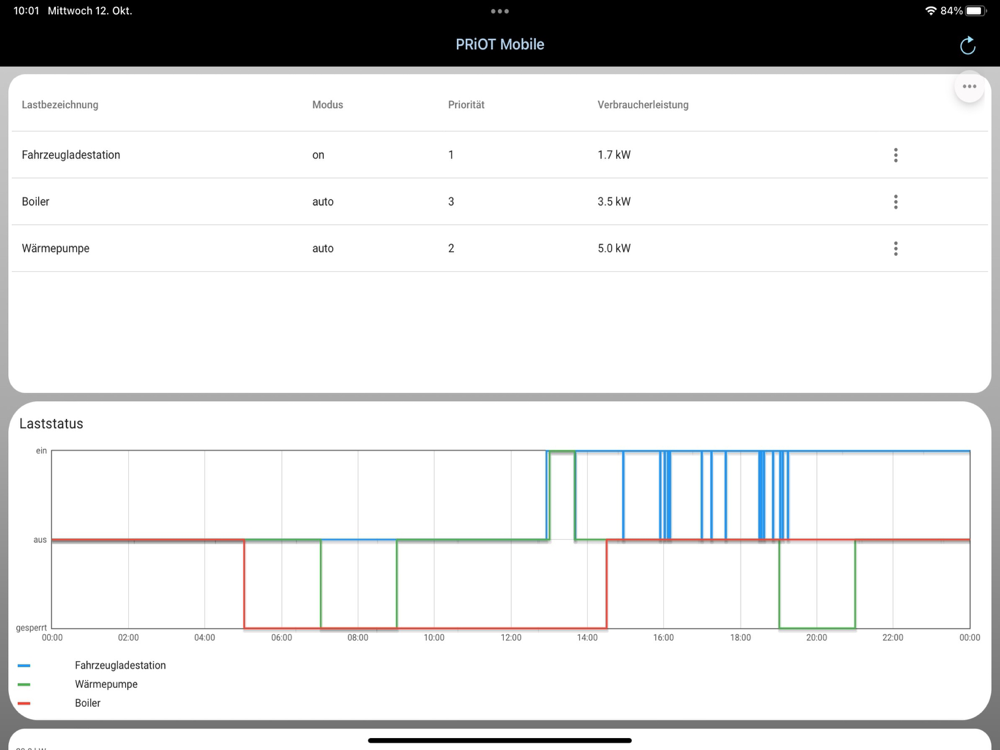Open the round three-dot card menu
The image size is (1000, 750).
click(x=969, y=87)
